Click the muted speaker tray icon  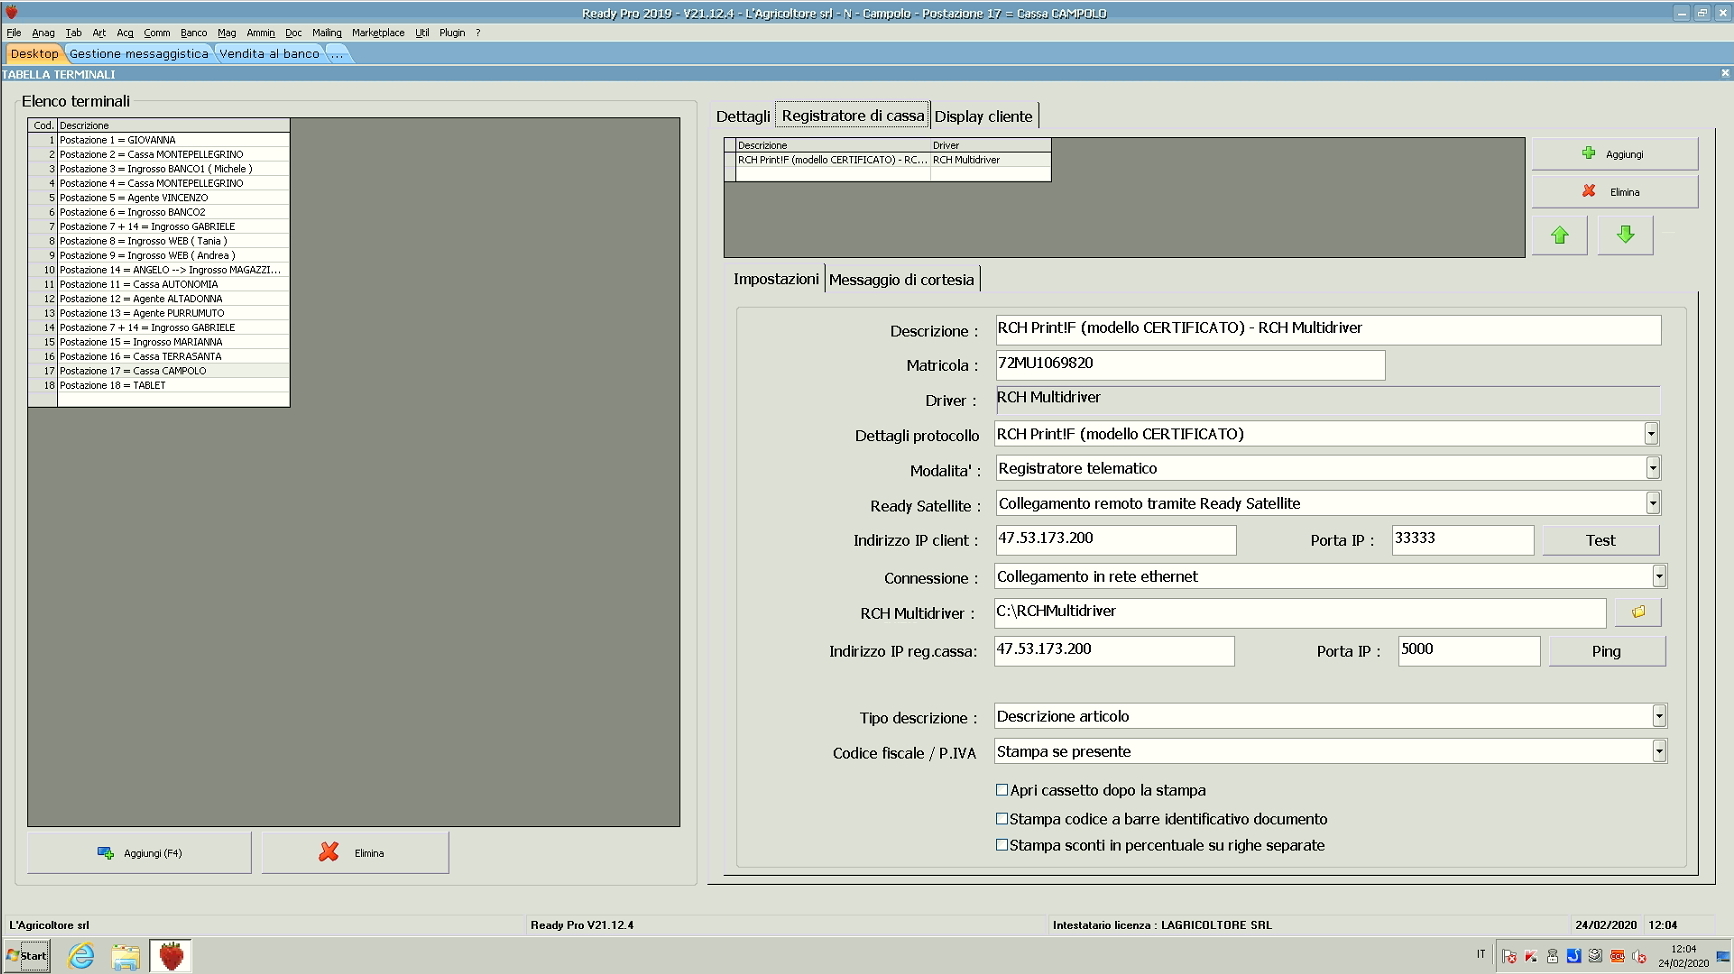pos(1639,957)
